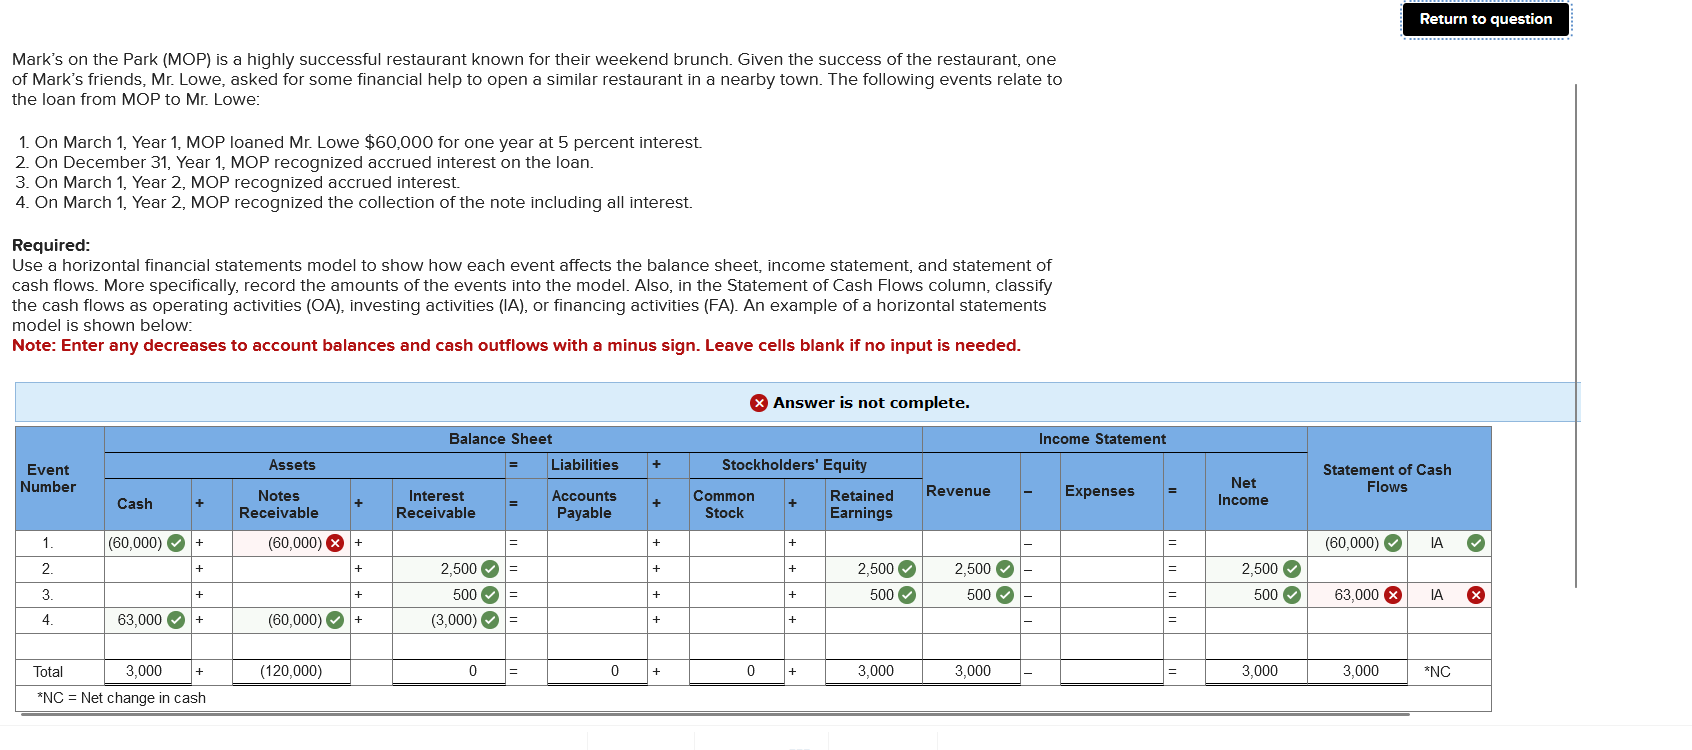
Task: Open event 3 cash flow classification IA dropdown
Action: click(1449, 595)
